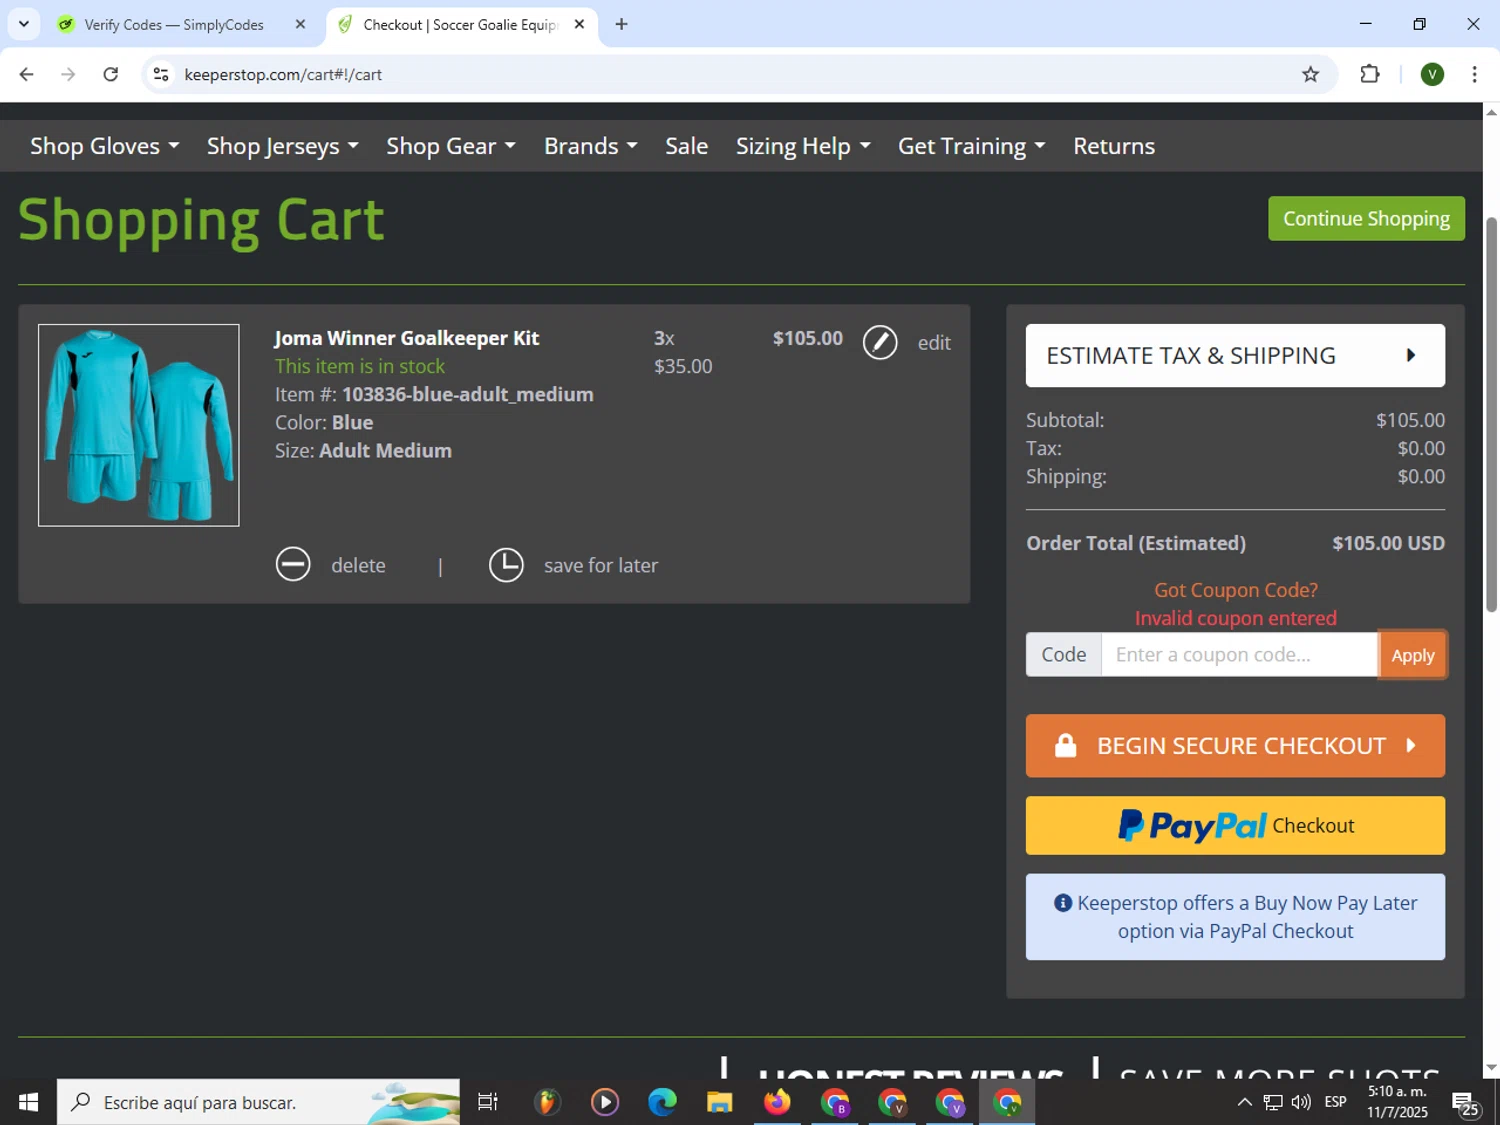Click the Order Total $105.00 USD value
The height and width of the screenshot is (1125, 1500).
point(1388,543)
